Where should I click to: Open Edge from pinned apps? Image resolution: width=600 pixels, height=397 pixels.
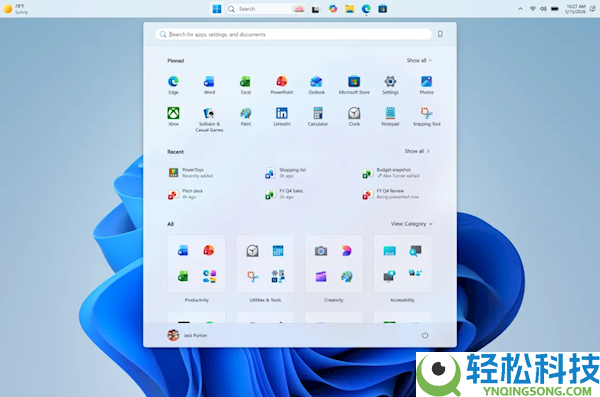pyautogui.click(x=173, y=85)
